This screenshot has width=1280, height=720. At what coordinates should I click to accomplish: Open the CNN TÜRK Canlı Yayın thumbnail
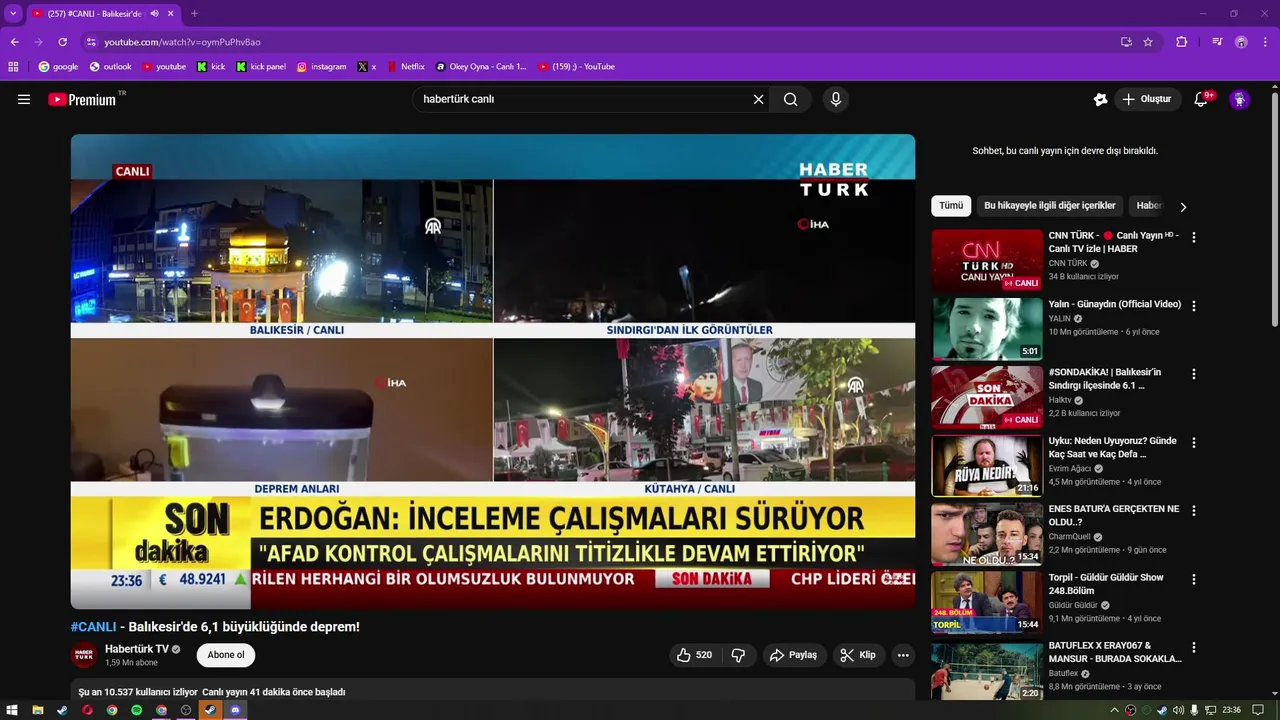coord(987,260)
